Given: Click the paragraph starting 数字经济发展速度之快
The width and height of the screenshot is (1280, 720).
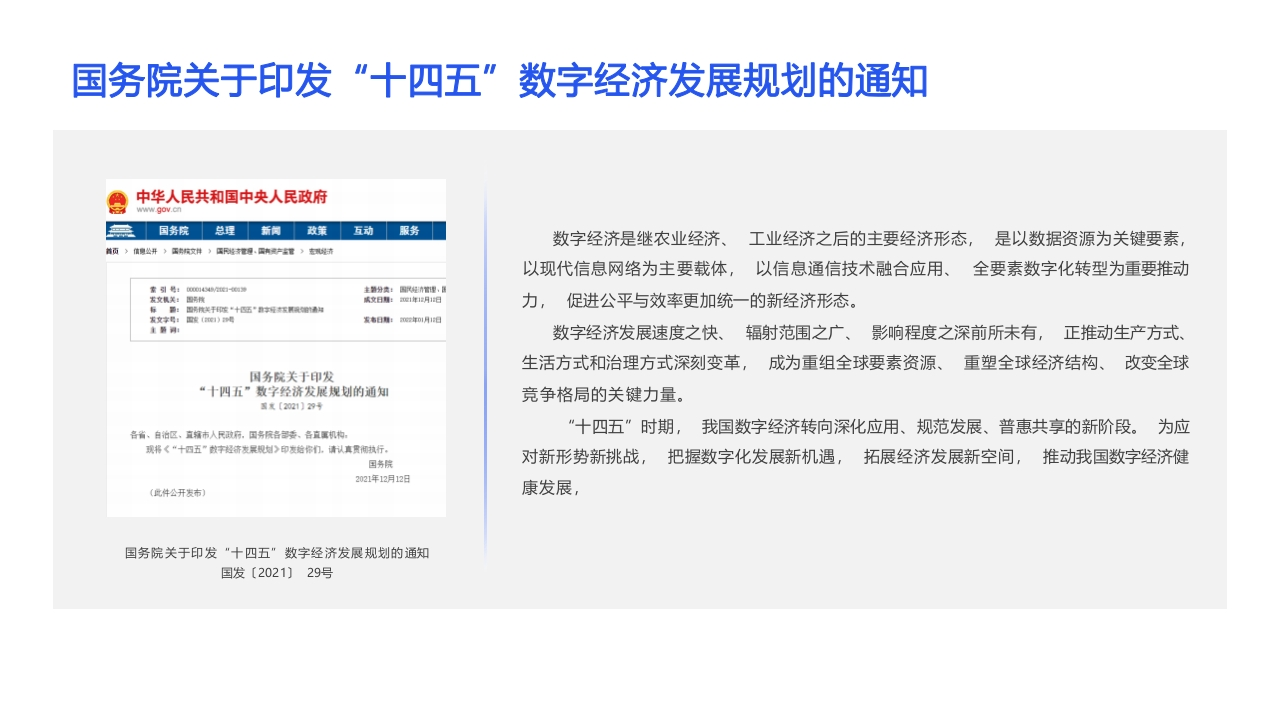Looking at the screenshot, I should click(855, 363).
